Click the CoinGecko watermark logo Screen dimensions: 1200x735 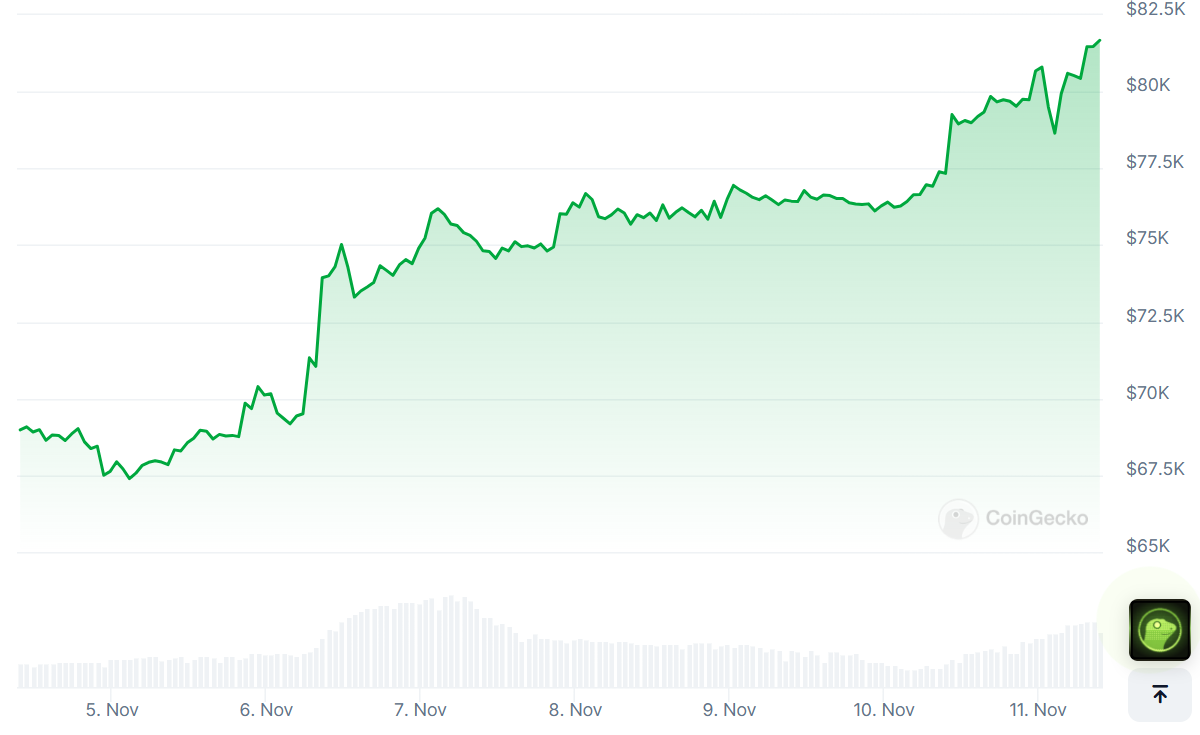pos(1014,518)
